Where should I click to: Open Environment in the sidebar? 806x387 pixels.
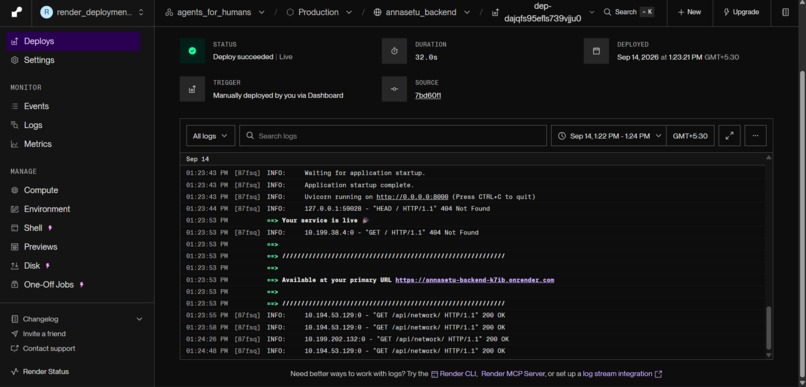tap(72, 209)
